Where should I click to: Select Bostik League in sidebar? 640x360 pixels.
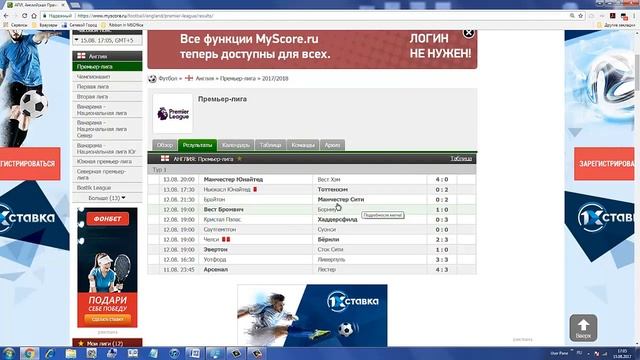point(107,187)
